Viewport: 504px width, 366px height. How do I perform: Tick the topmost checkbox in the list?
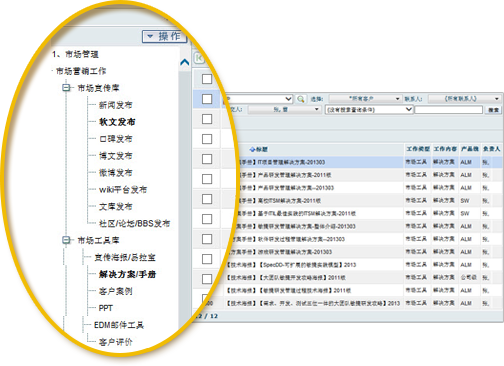[207, 79]
